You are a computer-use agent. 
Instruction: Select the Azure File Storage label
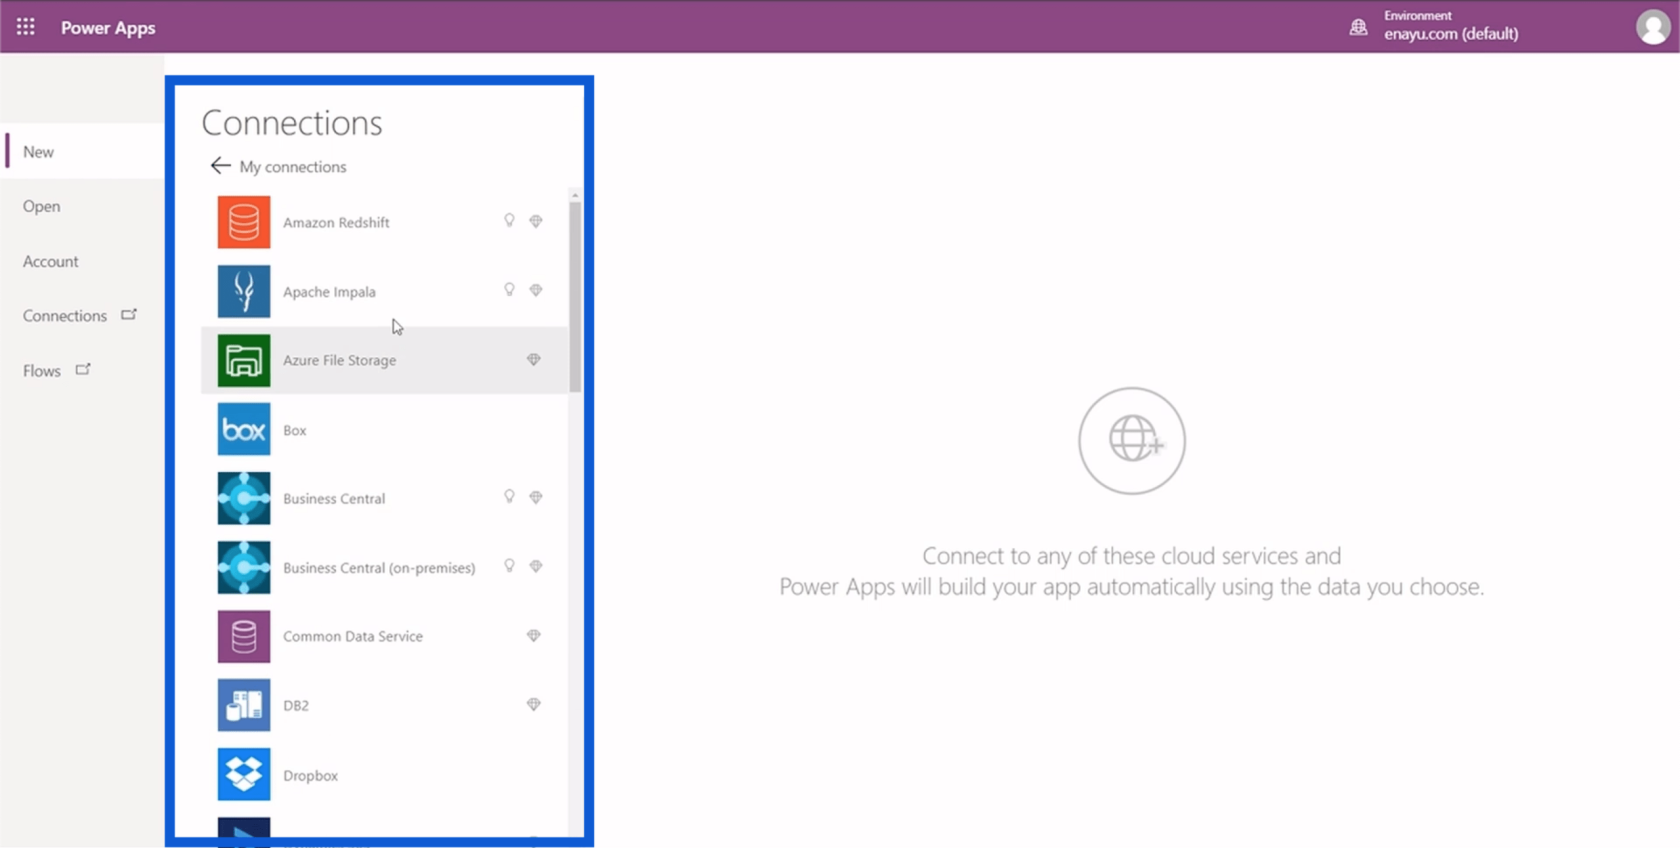pos(340,361)
